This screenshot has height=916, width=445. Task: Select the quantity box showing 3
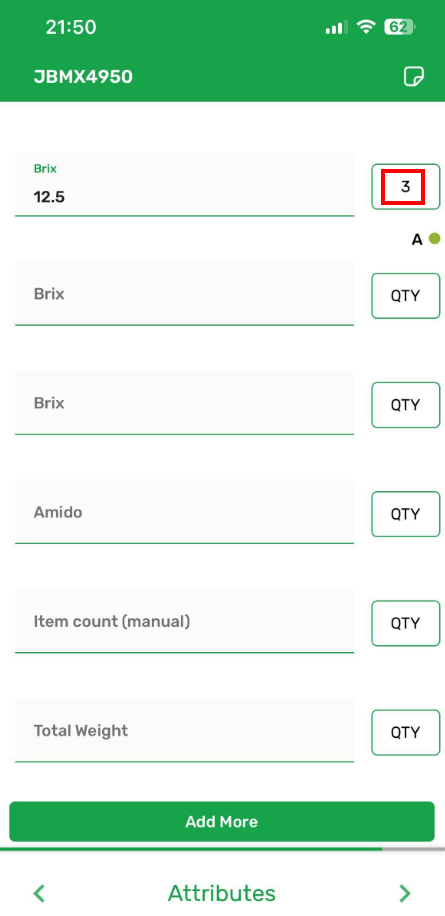[x=405, y=187]
